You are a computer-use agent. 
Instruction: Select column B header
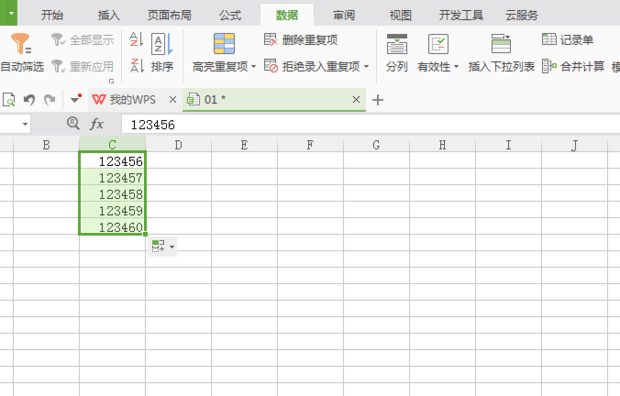[46, 144]
